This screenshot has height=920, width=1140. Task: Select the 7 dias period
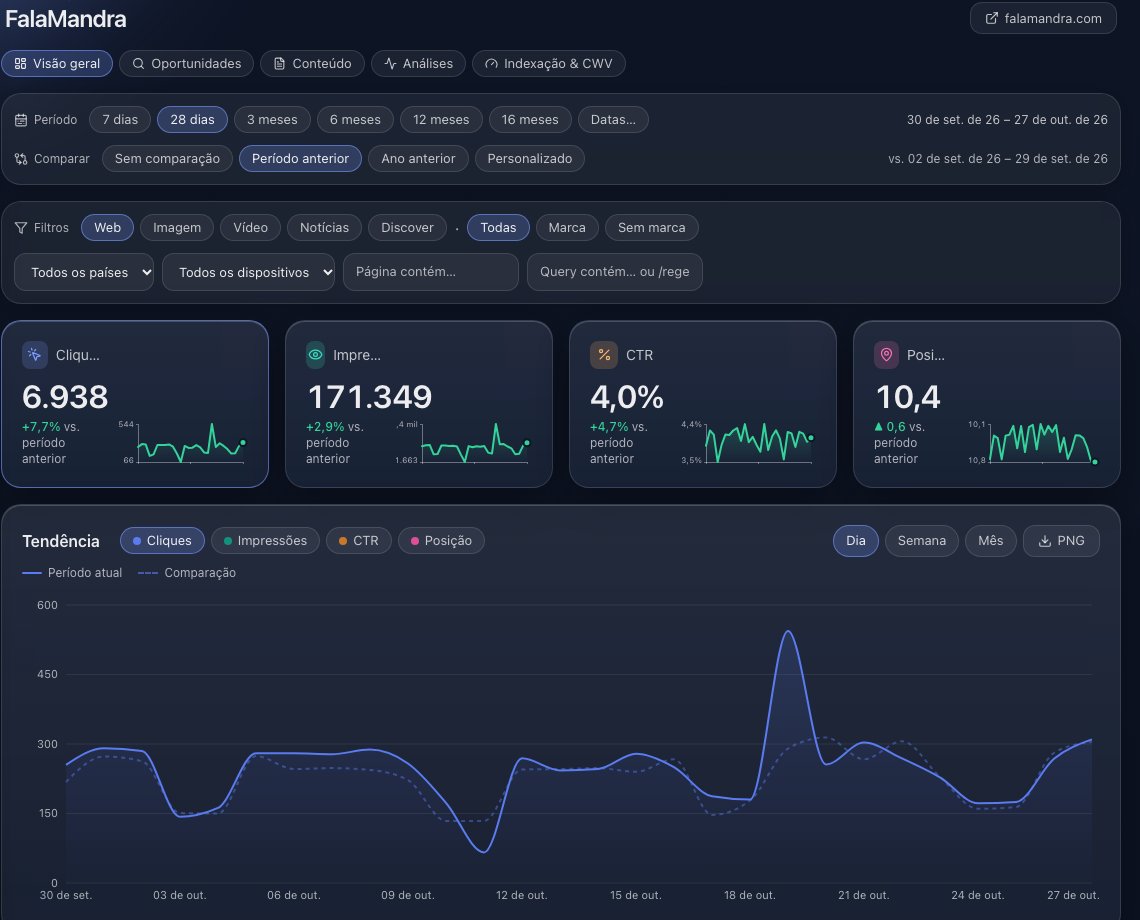click(120, 119)
